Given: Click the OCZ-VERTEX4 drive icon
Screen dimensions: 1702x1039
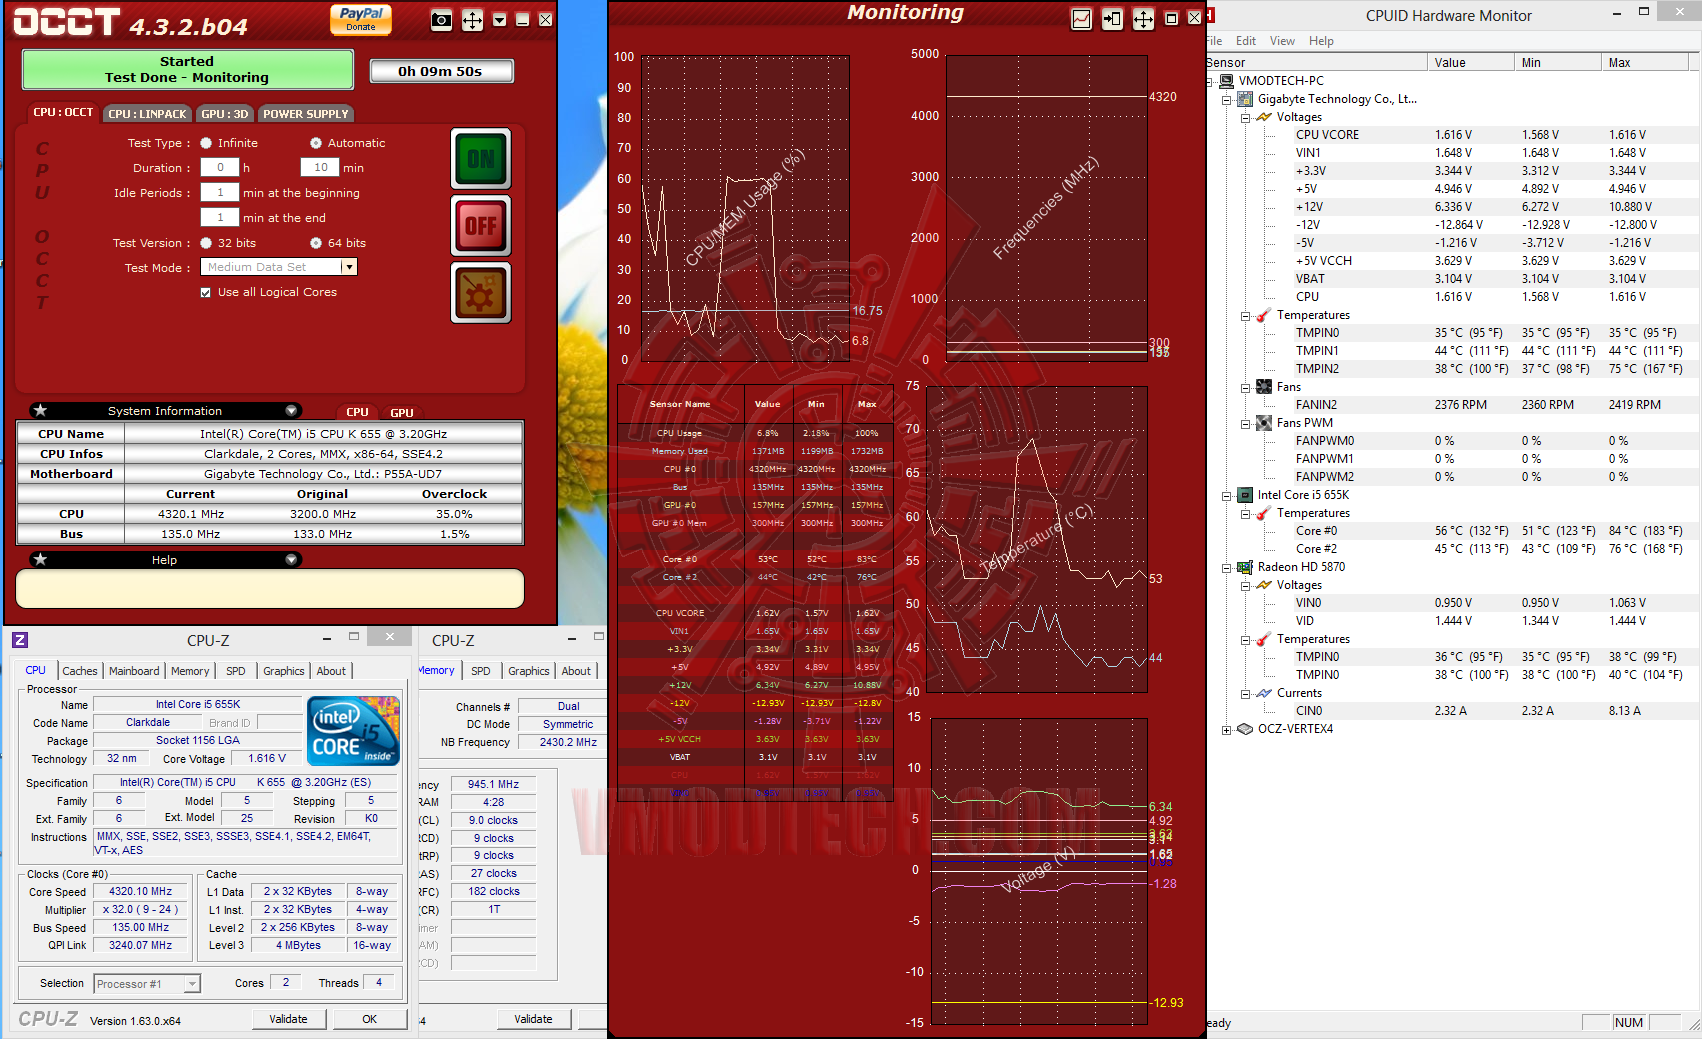Looking at the screenshot, I should pos(1245,729).
